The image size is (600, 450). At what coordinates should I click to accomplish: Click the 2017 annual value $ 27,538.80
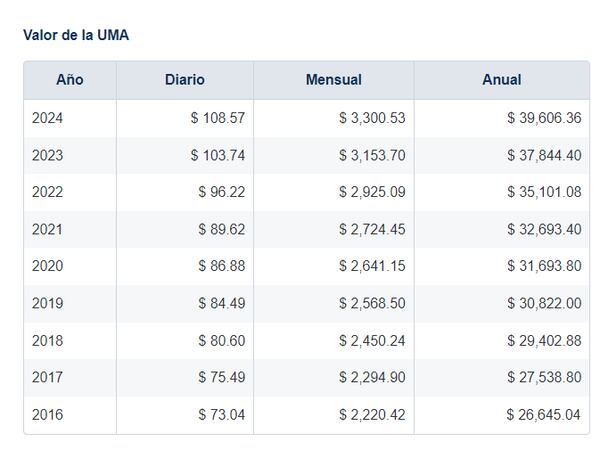pyautogui.click(x=544, y=377)
